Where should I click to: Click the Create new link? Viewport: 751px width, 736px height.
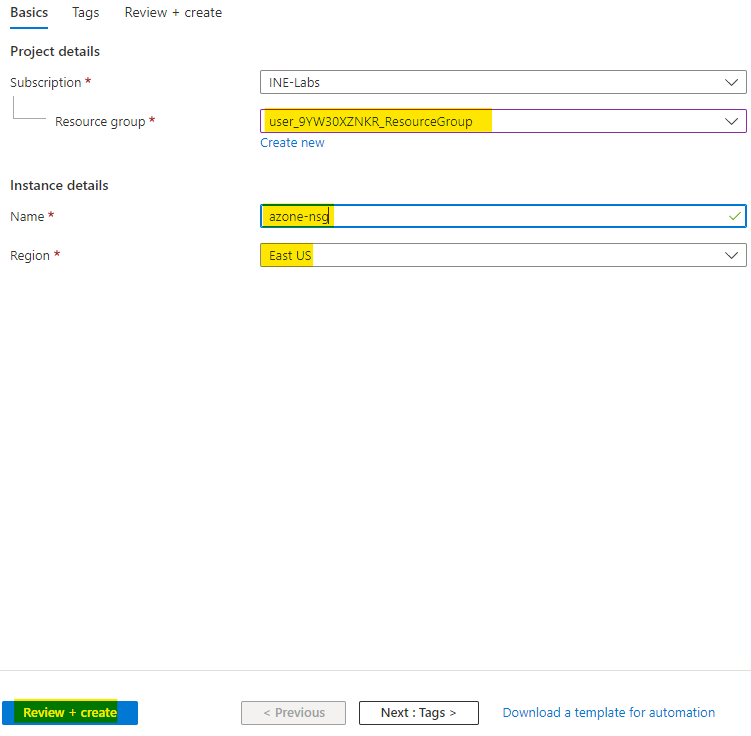[292, 143]
